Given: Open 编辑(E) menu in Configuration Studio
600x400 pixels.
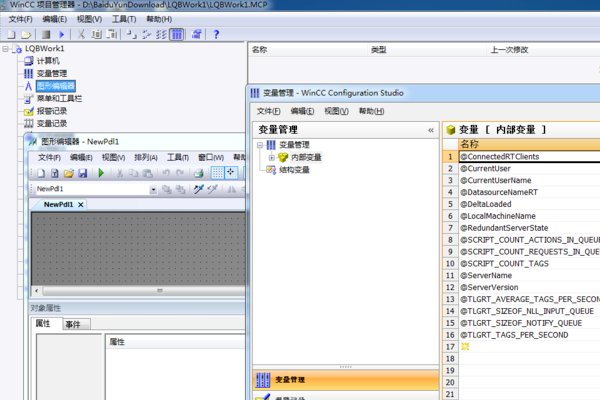Looking at the screenshot, I should tap(302, 111).
